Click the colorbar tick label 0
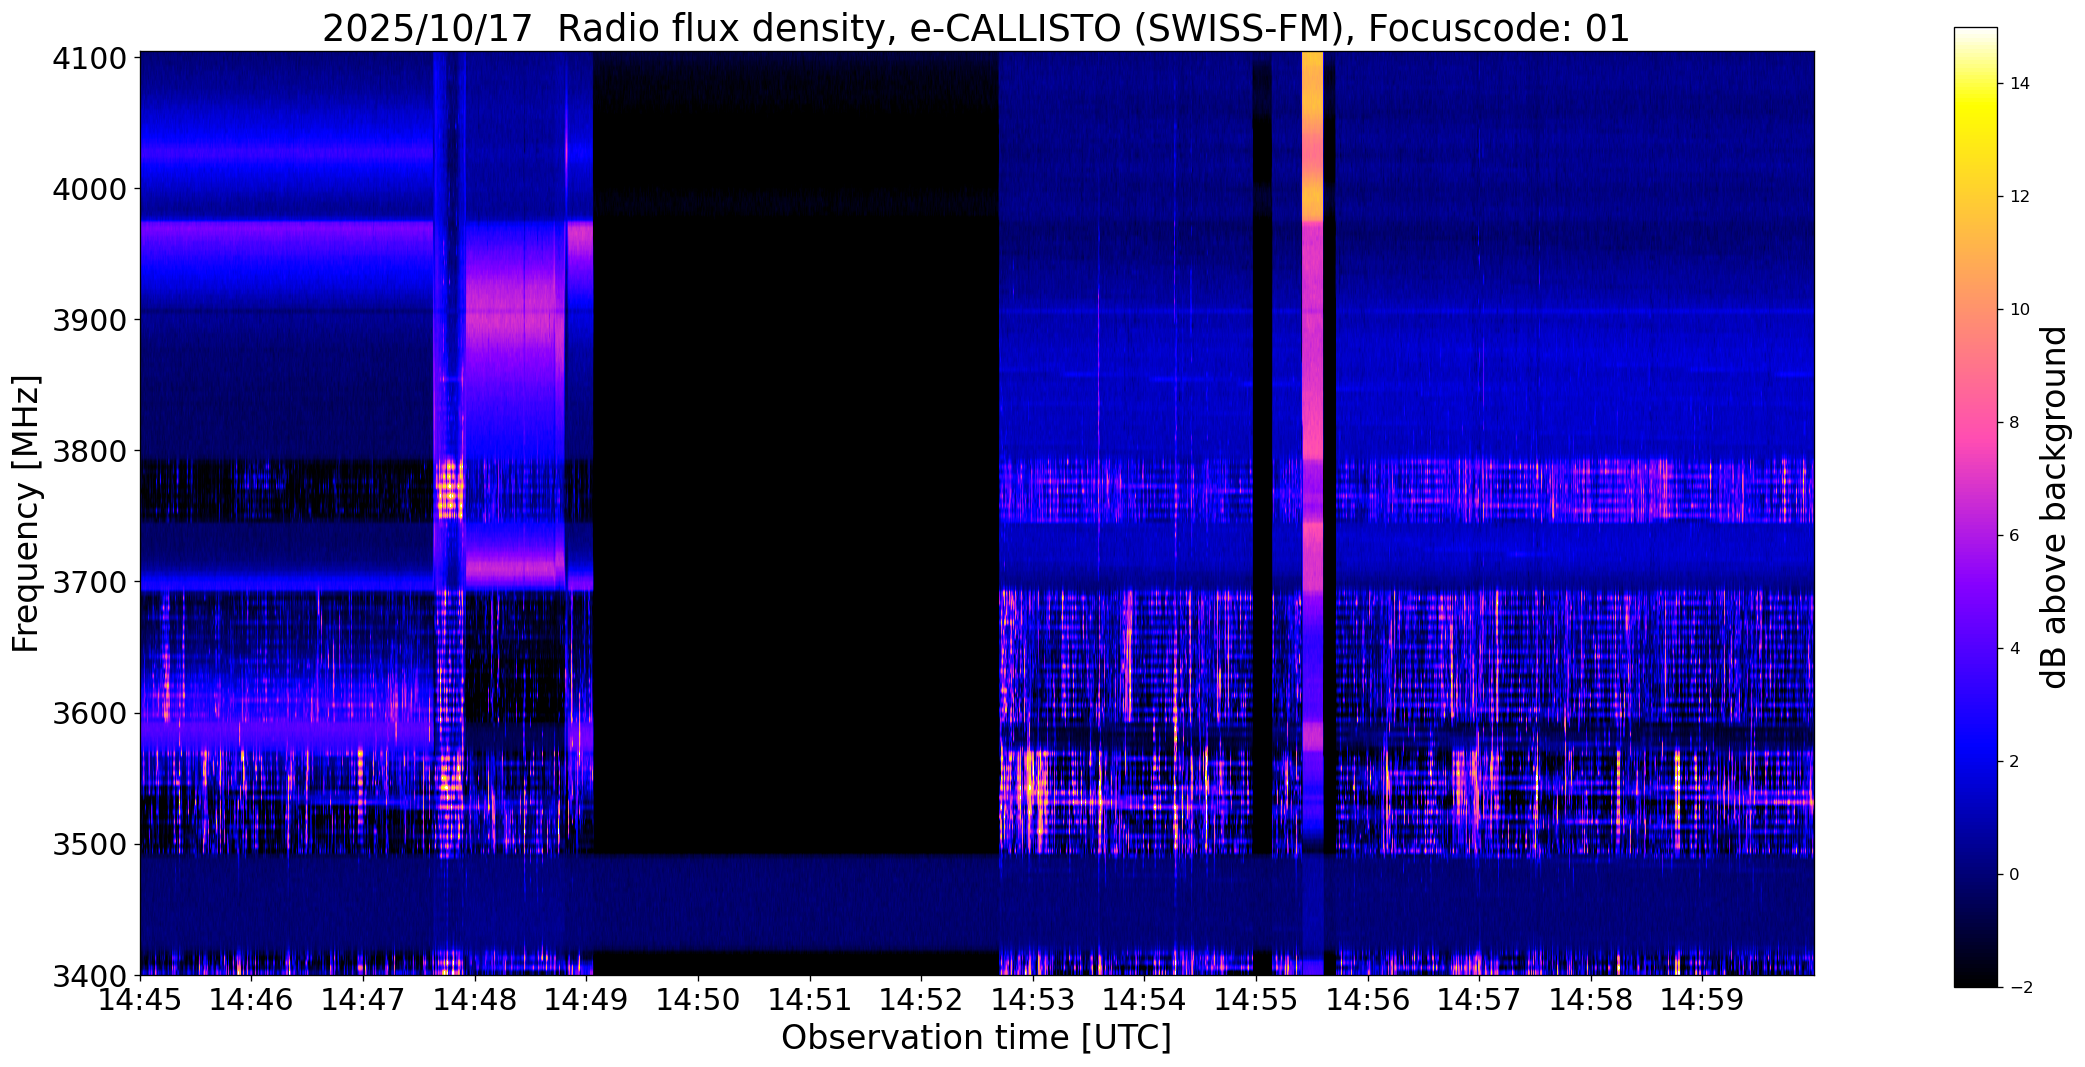This screenshot has width=2085, height=1067. click(2014, 875)
